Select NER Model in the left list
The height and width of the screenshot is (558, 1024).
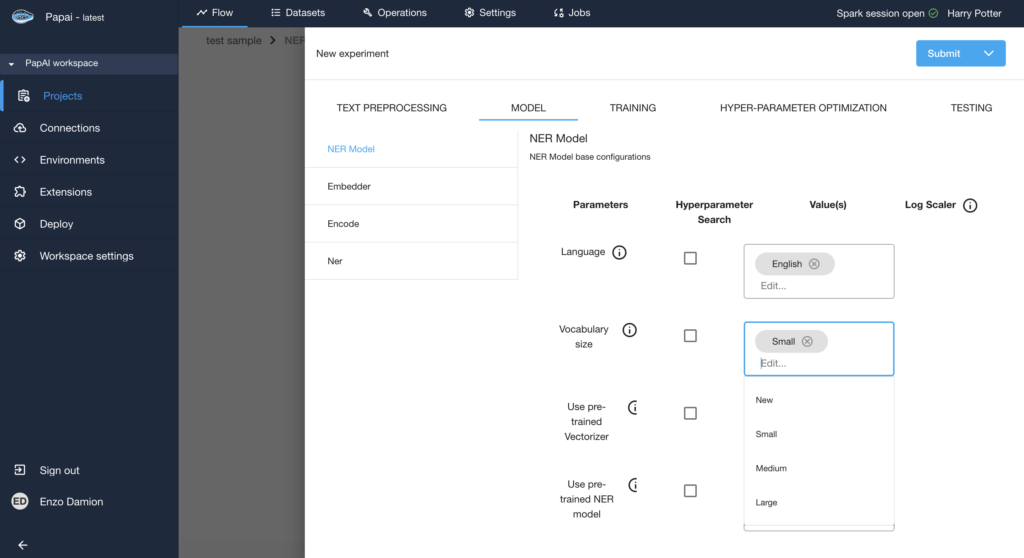pyautogui.click(x=411, y=149)
